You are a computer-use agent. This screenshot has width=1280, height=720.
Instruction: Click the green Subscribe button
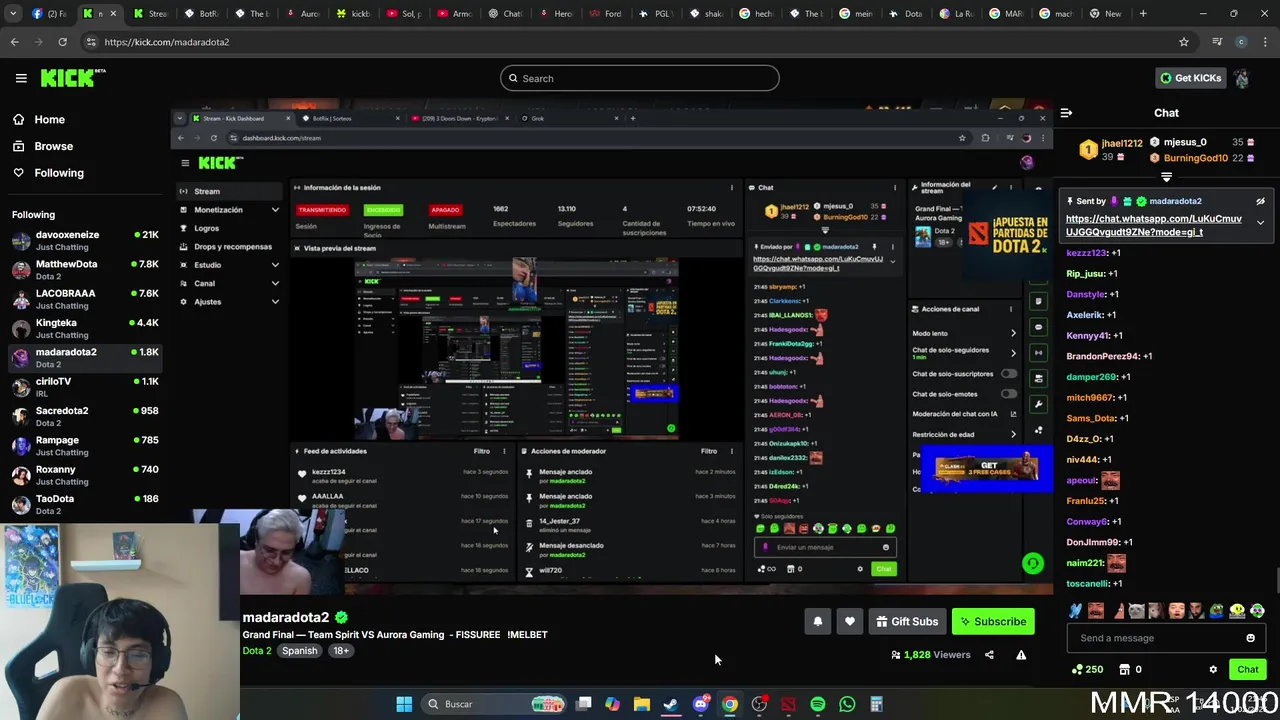click(x=993, y=621)
